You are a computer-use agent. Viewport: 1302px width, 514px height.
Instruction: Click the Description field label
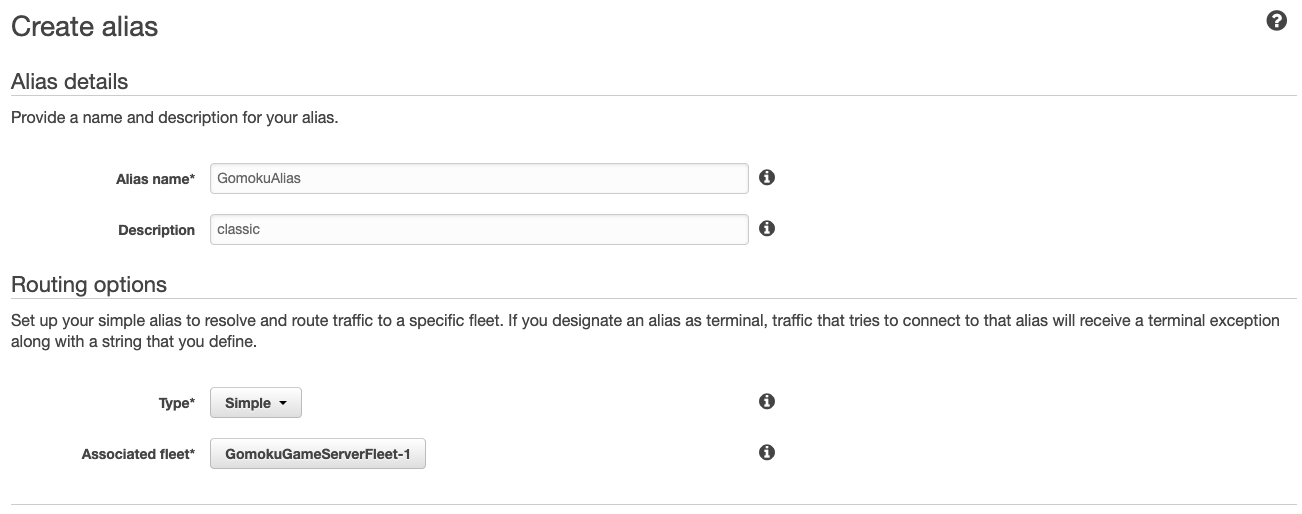point(156,230)
